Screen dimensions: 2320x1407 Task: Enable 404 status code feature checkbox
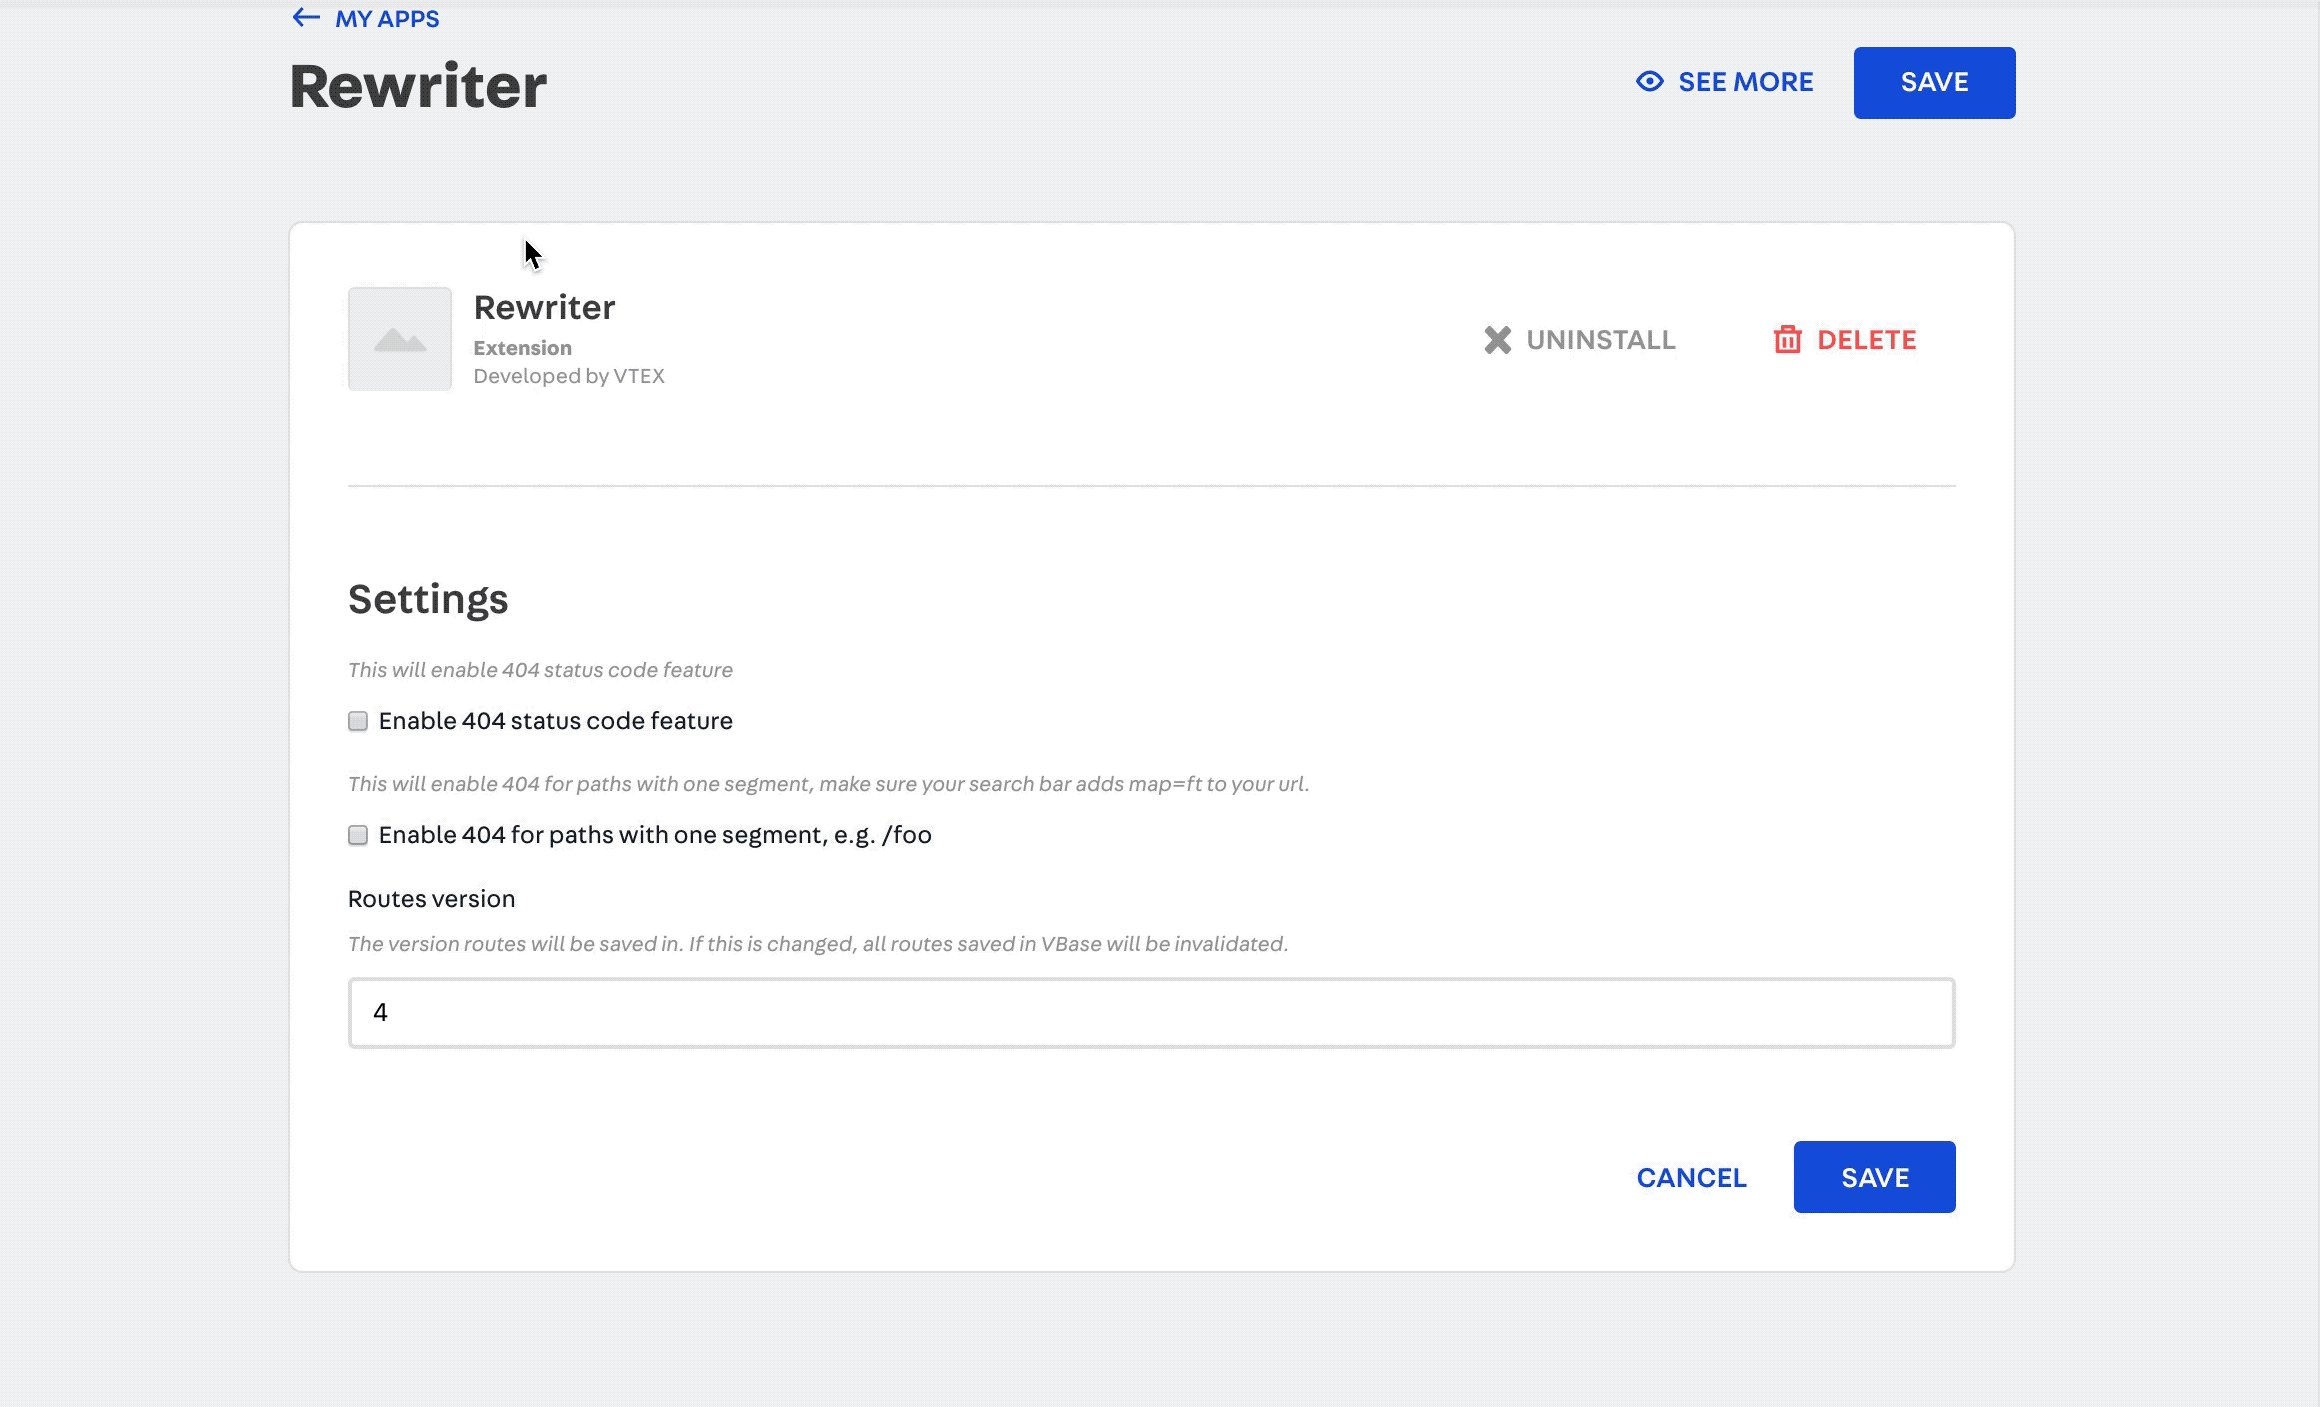358,721
